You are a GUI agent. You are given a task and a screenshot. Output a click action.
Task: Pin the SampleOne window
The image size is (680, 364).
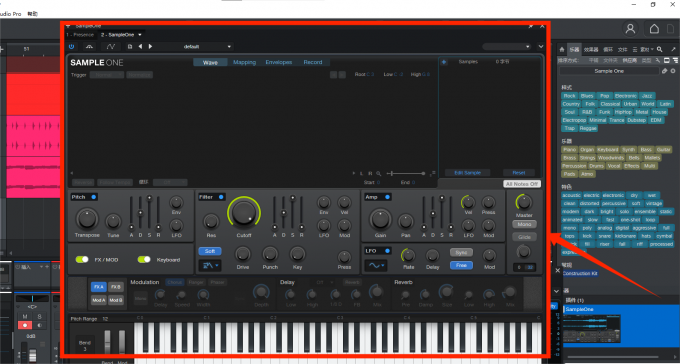(530, 26)
